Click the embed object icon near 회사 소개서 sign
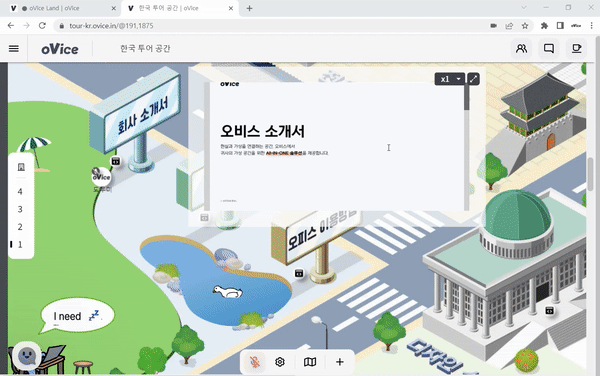This screenshot has height=376, width=600. click(x=116, y=161)
